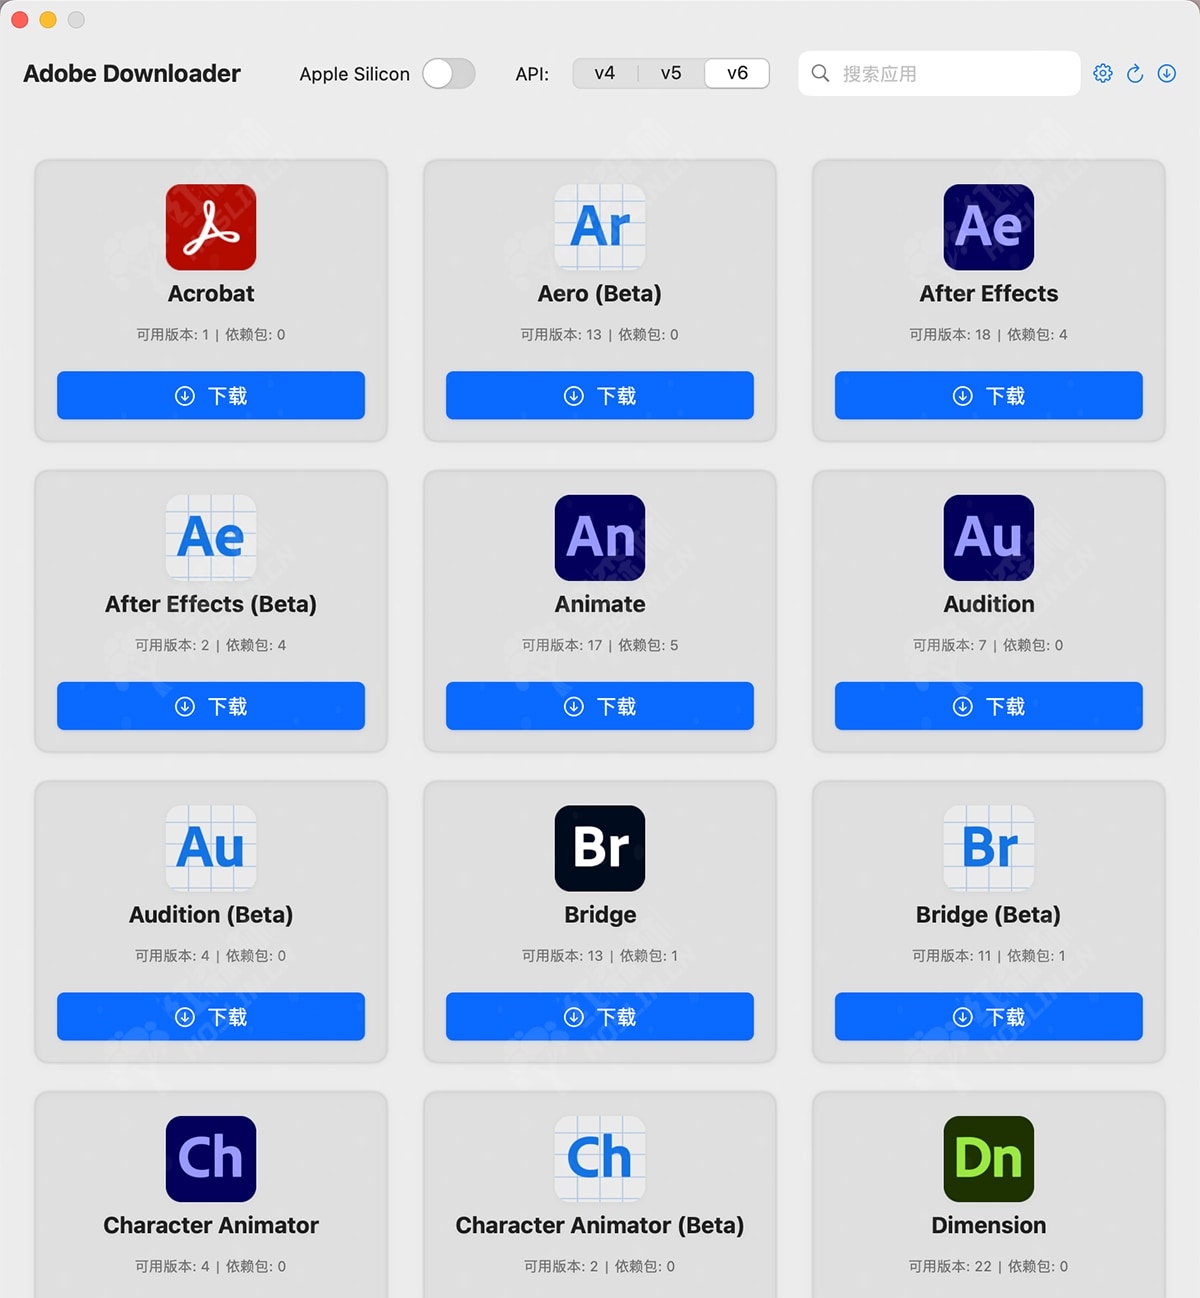The image size is (1200, 1298).
Task: Click the Dimension title text
Action: pos(989,1225)
